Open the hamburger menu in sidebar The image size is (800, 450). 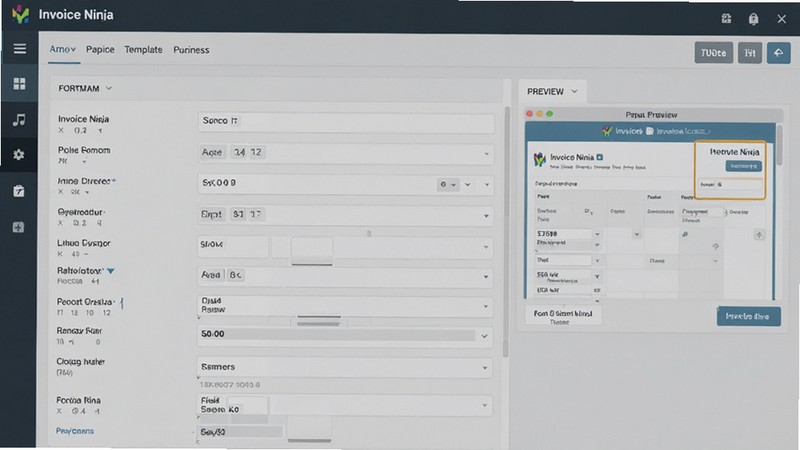point(19,48)
